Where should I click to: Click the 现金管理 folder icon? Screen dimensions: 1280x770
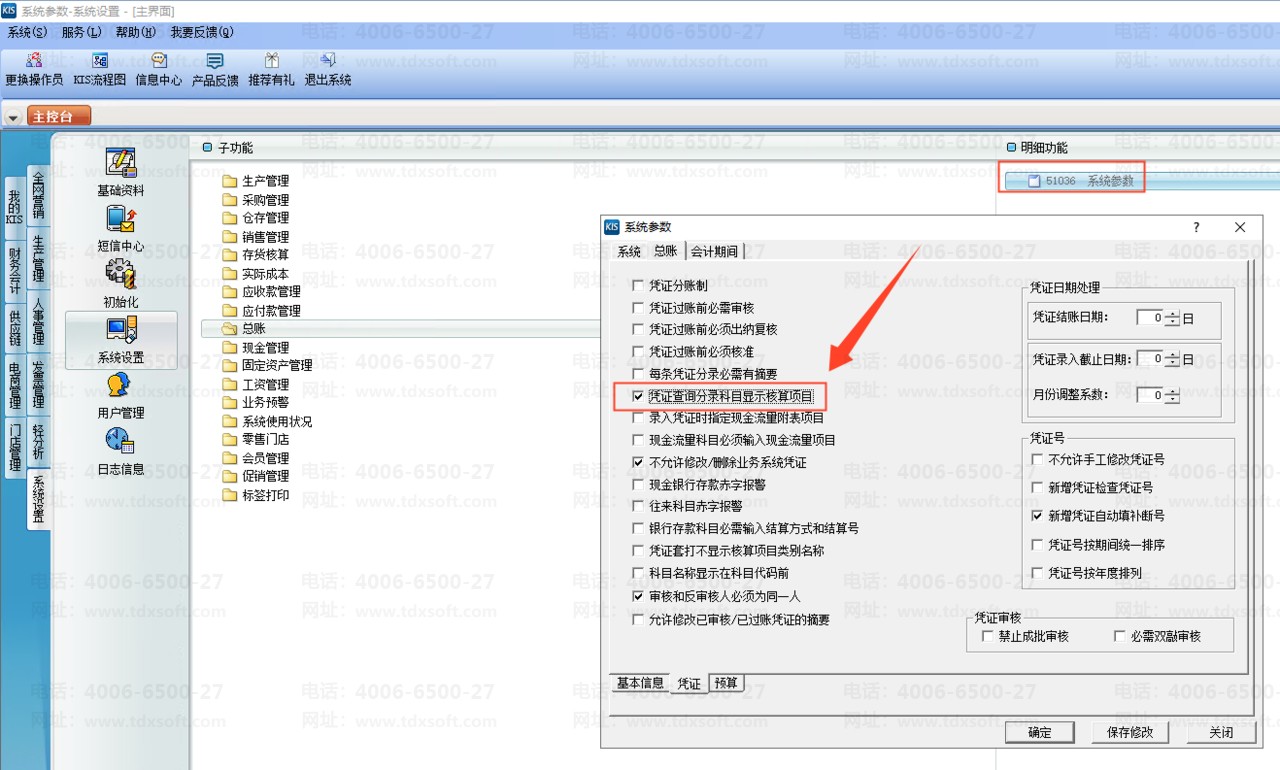click(x=230, y=348)
